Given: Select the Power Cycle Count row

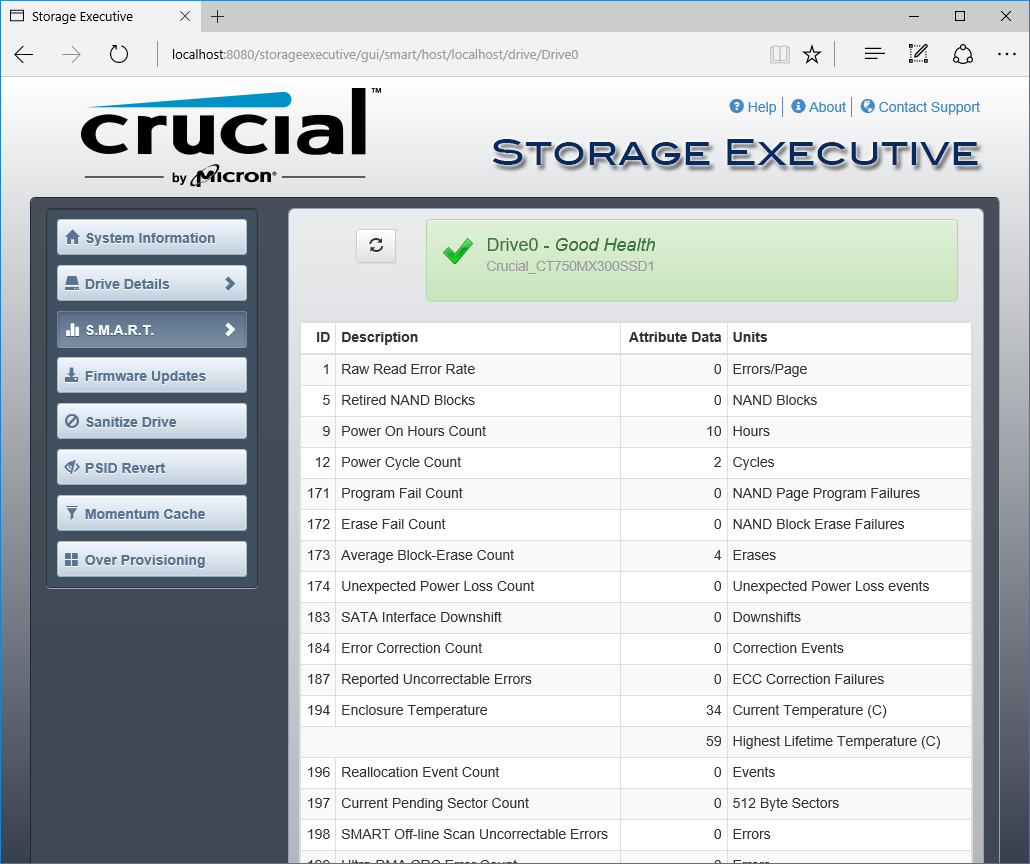Looking at the screenshot, I should pyautogui.click(x=636, y=462).
